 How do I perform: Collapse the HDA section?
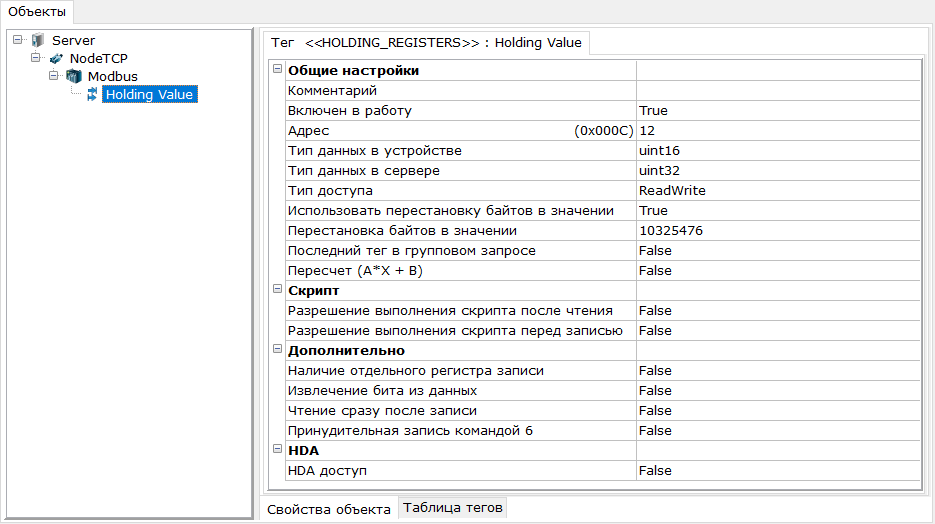[x=277, y=449]
